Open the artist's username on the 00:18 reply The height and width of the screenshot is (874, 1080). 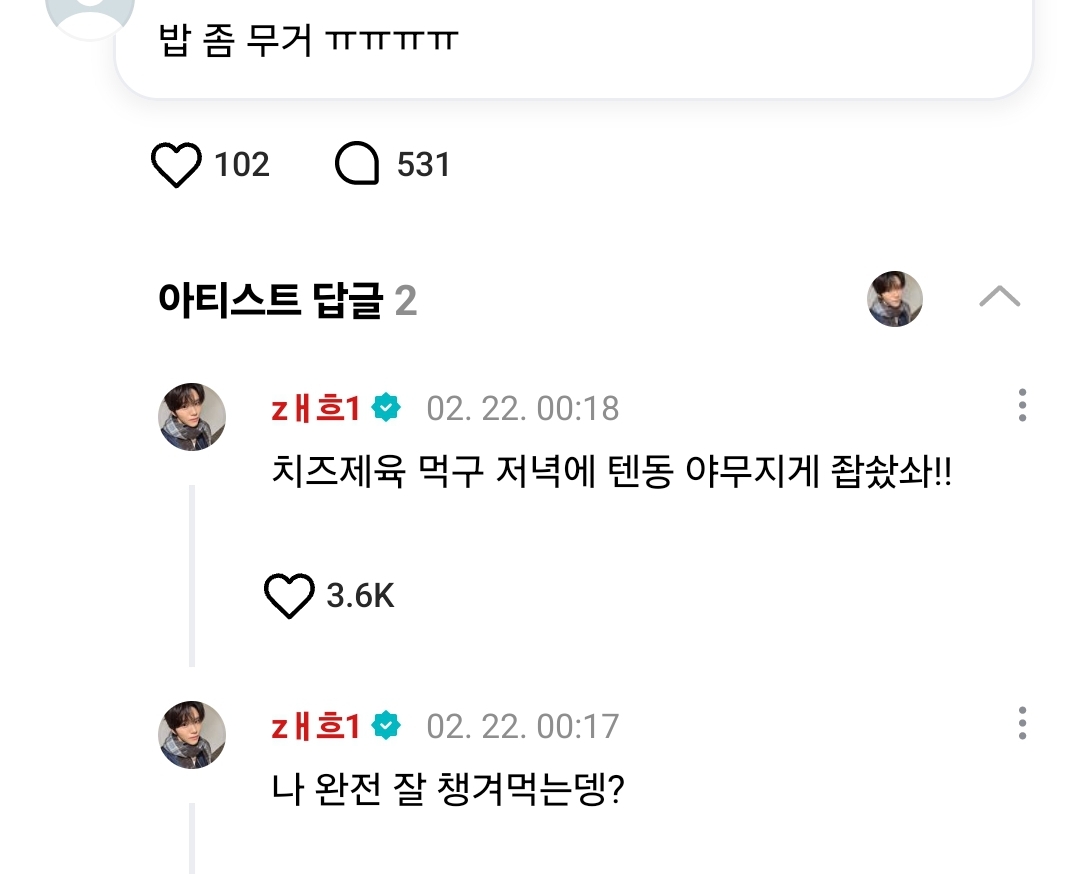tap(315, 408)
